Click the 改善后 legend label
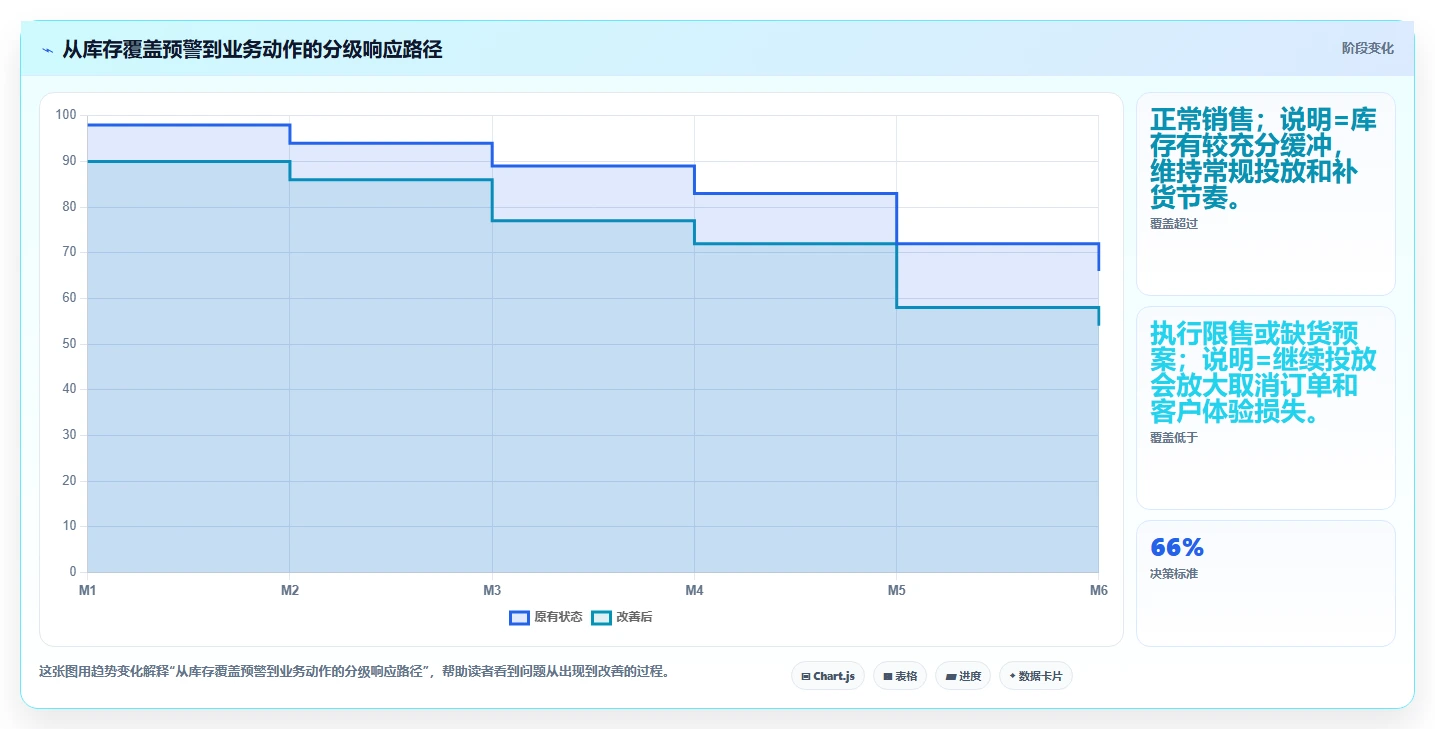Screen dimensions: 1435x729 (x=634, y=618)
